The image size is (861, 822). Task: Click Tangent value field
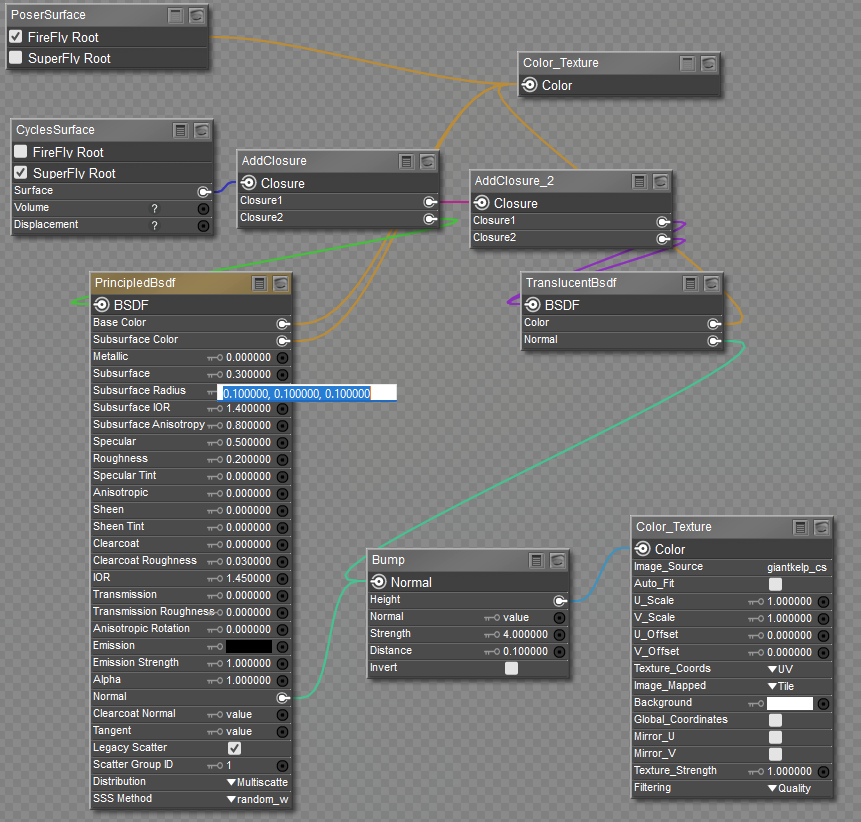coord(239,731)
